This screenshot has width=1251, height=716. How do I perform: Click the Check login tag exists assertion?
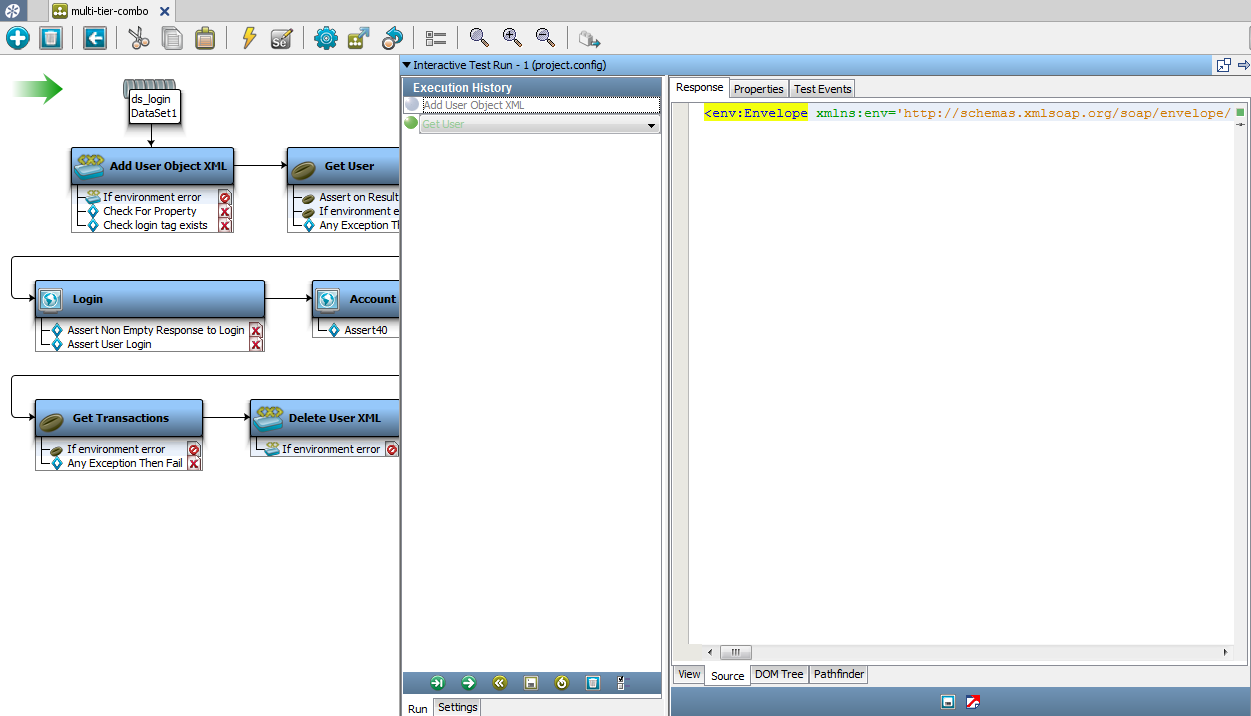(155, 225)
